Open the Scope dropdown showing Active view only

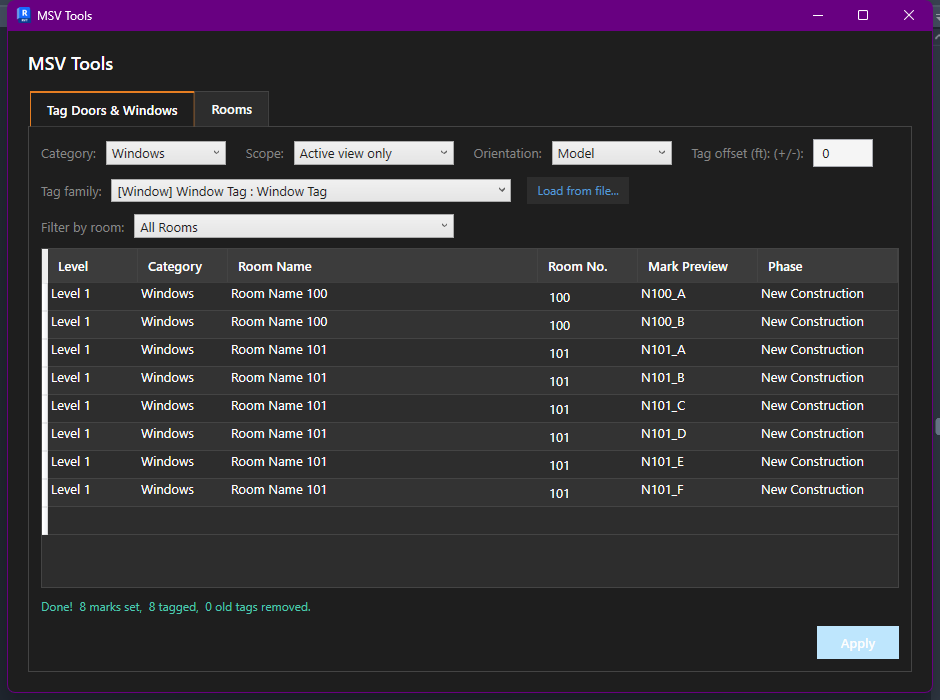click(373, 153)
